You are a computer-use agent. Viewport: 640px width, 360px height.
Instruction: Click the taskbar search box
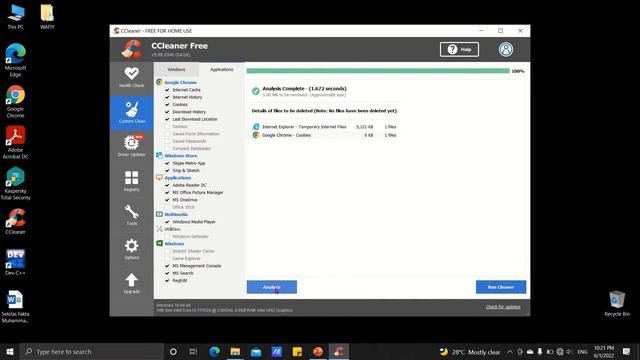click(91, 351)
